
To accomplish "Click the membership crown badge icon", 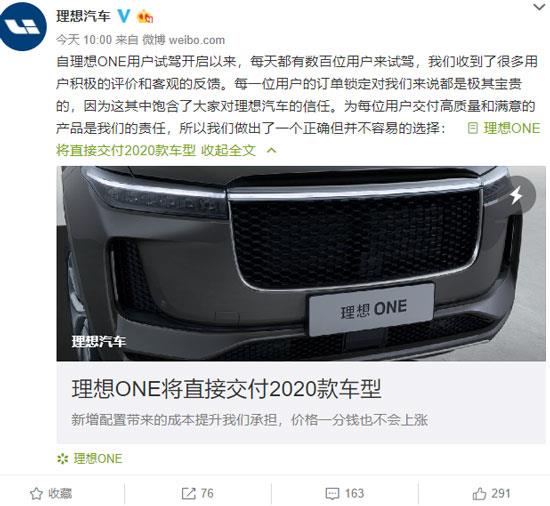I will (145, 16).
